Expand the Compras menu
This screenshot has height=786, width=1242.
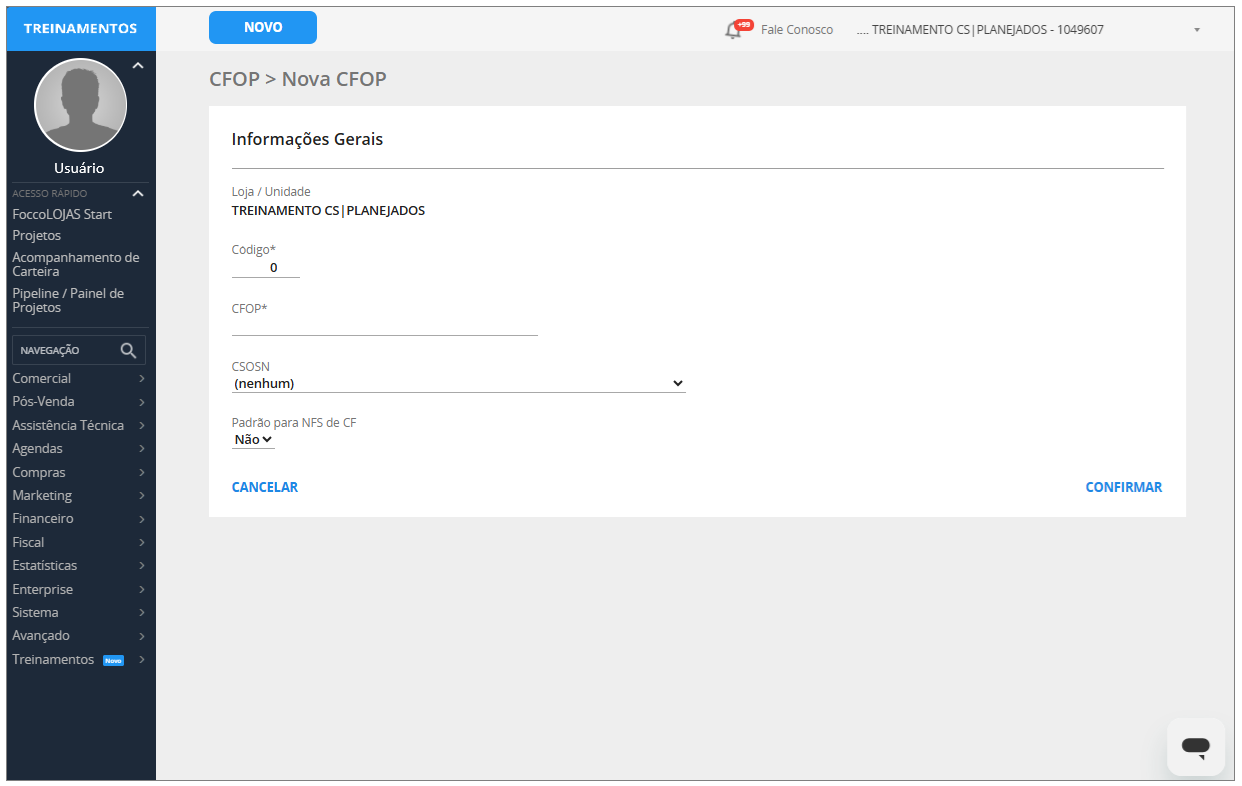coord(80,472)
